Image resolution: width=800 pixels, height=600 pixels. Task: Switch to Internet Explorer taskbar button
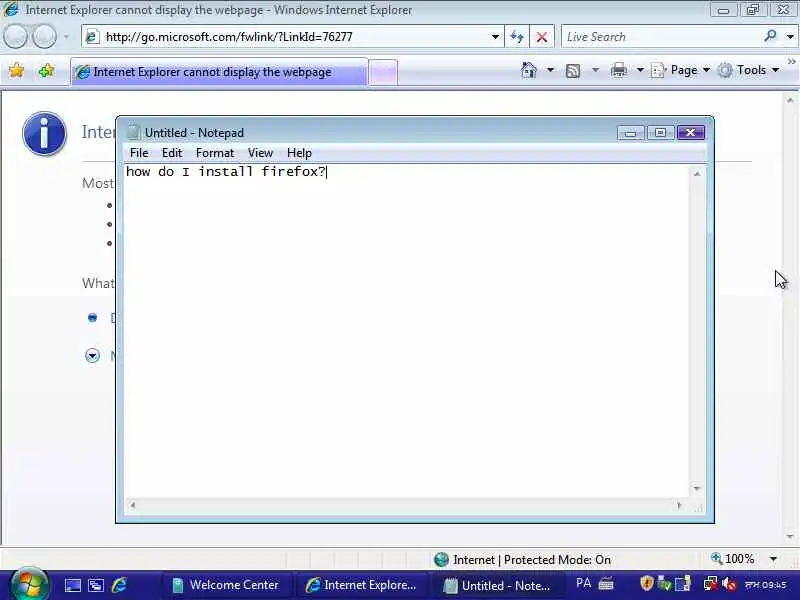pos(361,585)
